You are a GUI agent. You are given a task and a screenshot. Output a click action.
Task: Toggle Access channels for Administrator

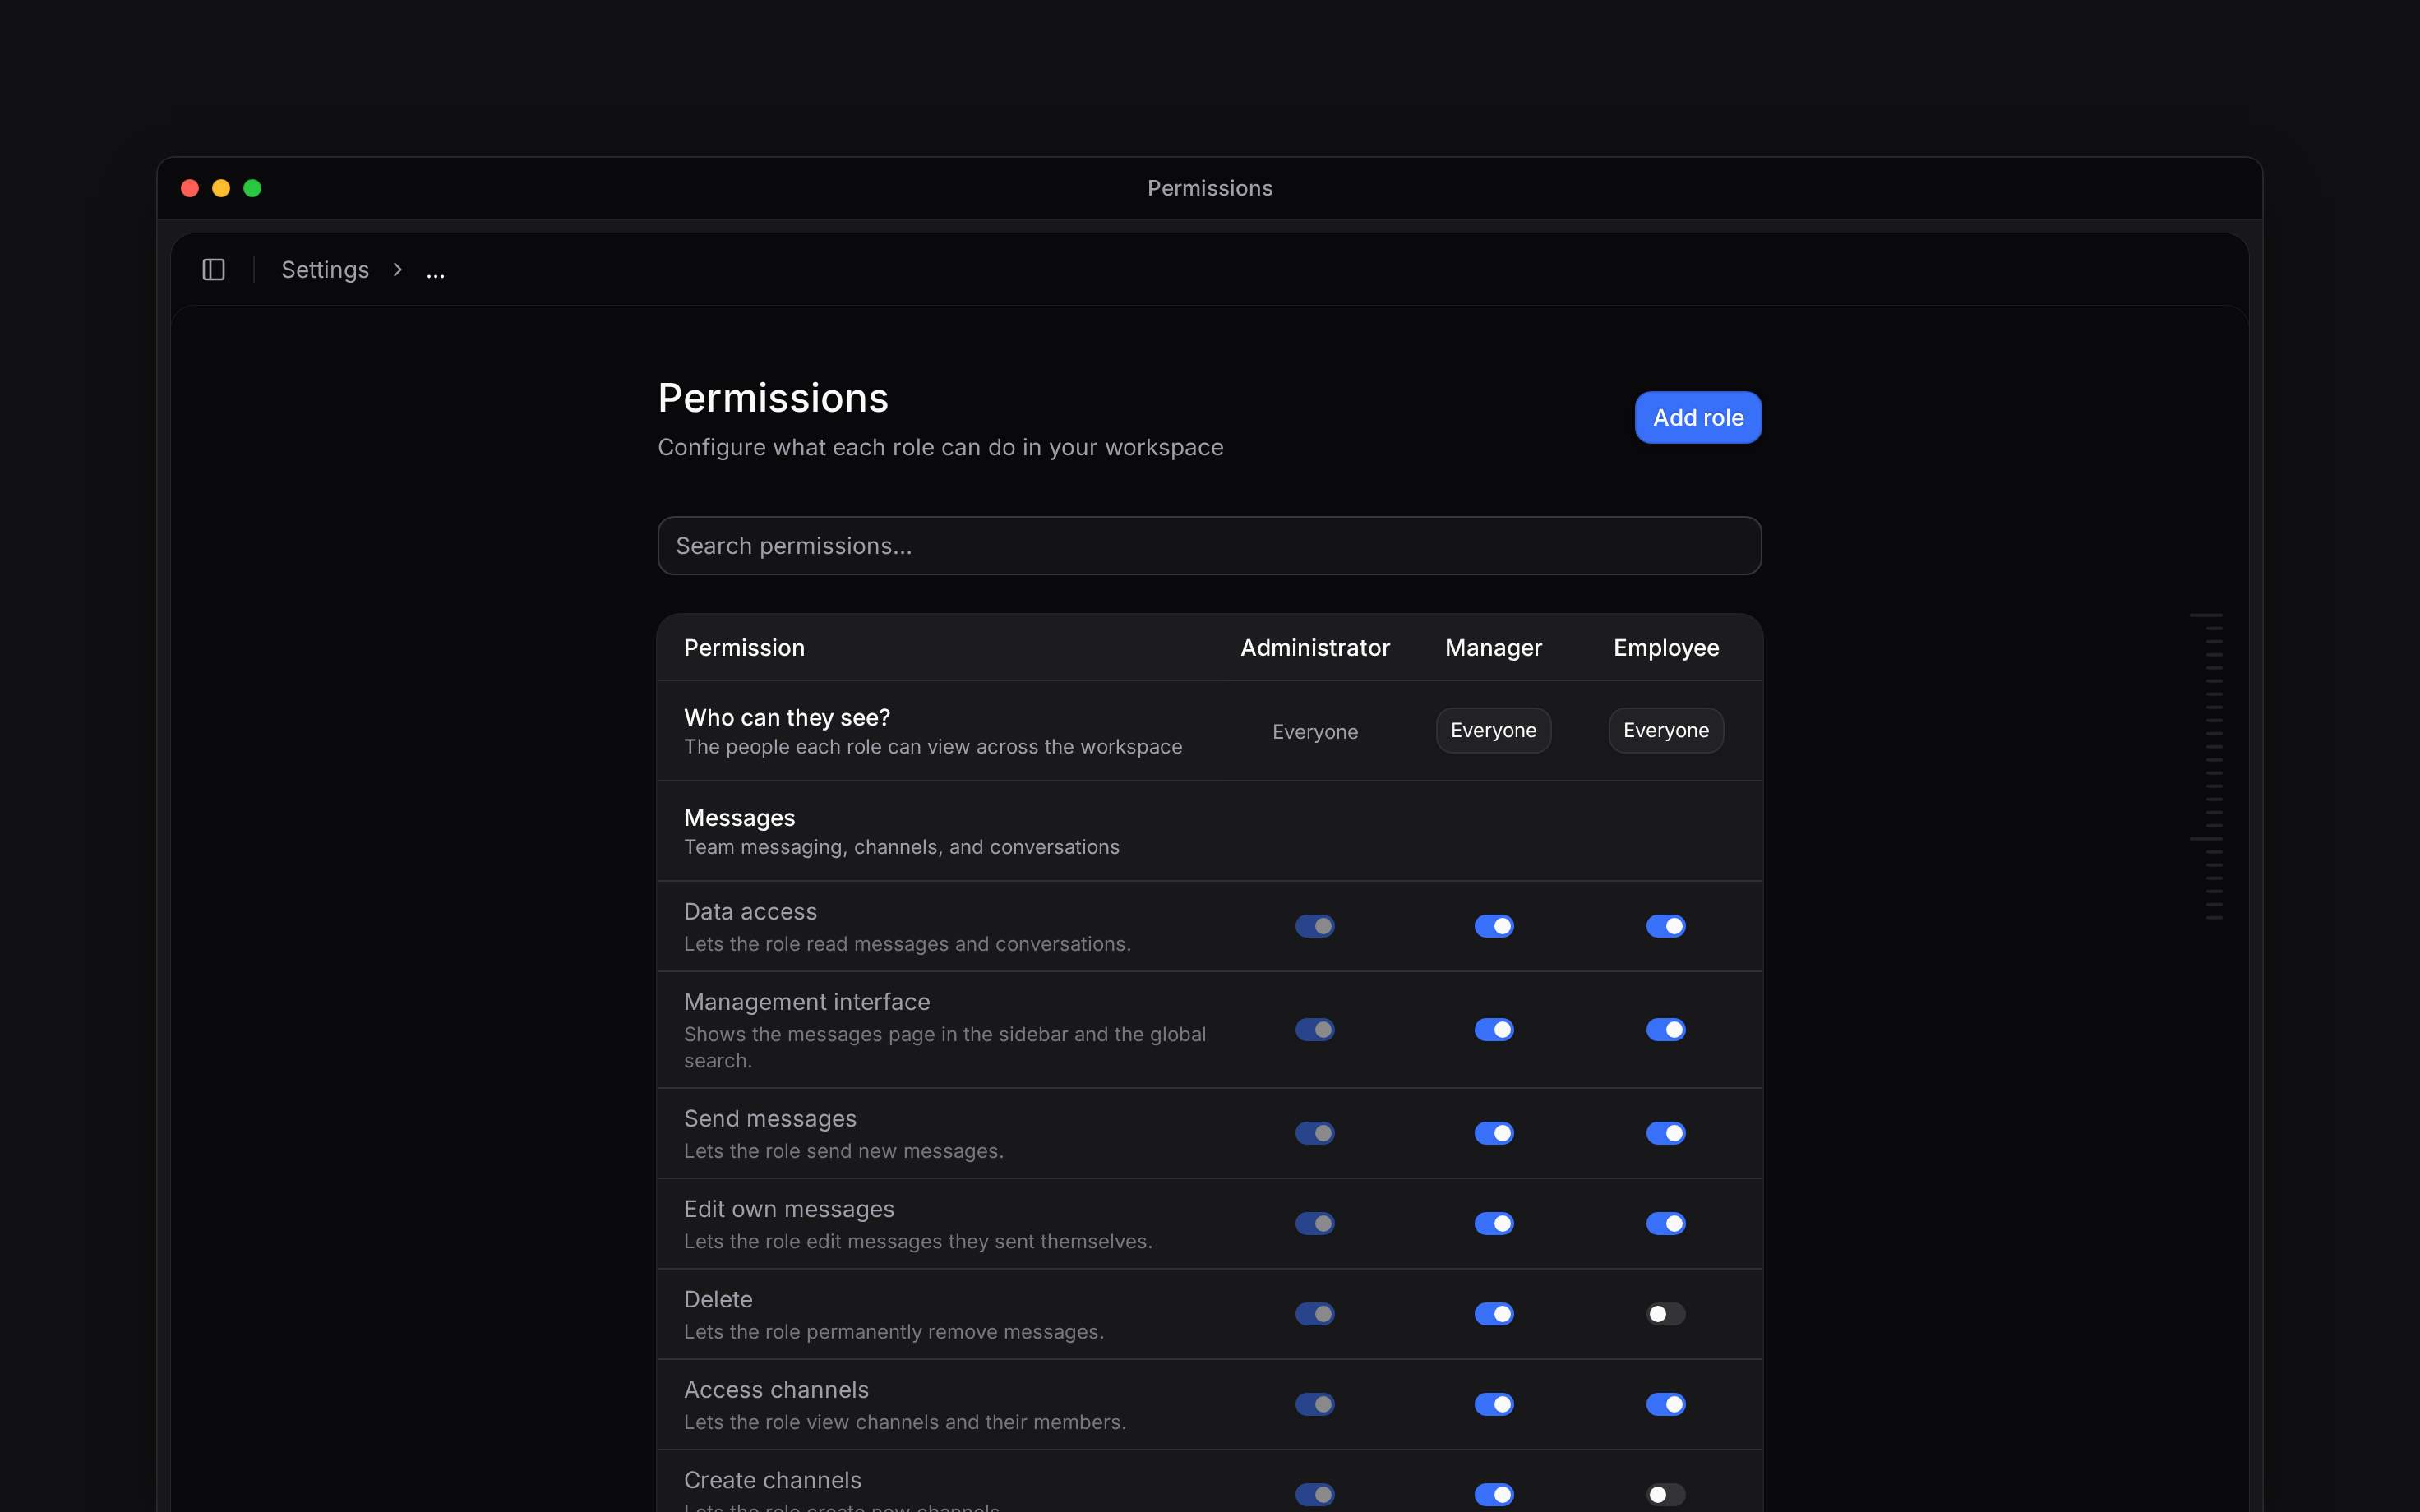coord(1315,1404)
